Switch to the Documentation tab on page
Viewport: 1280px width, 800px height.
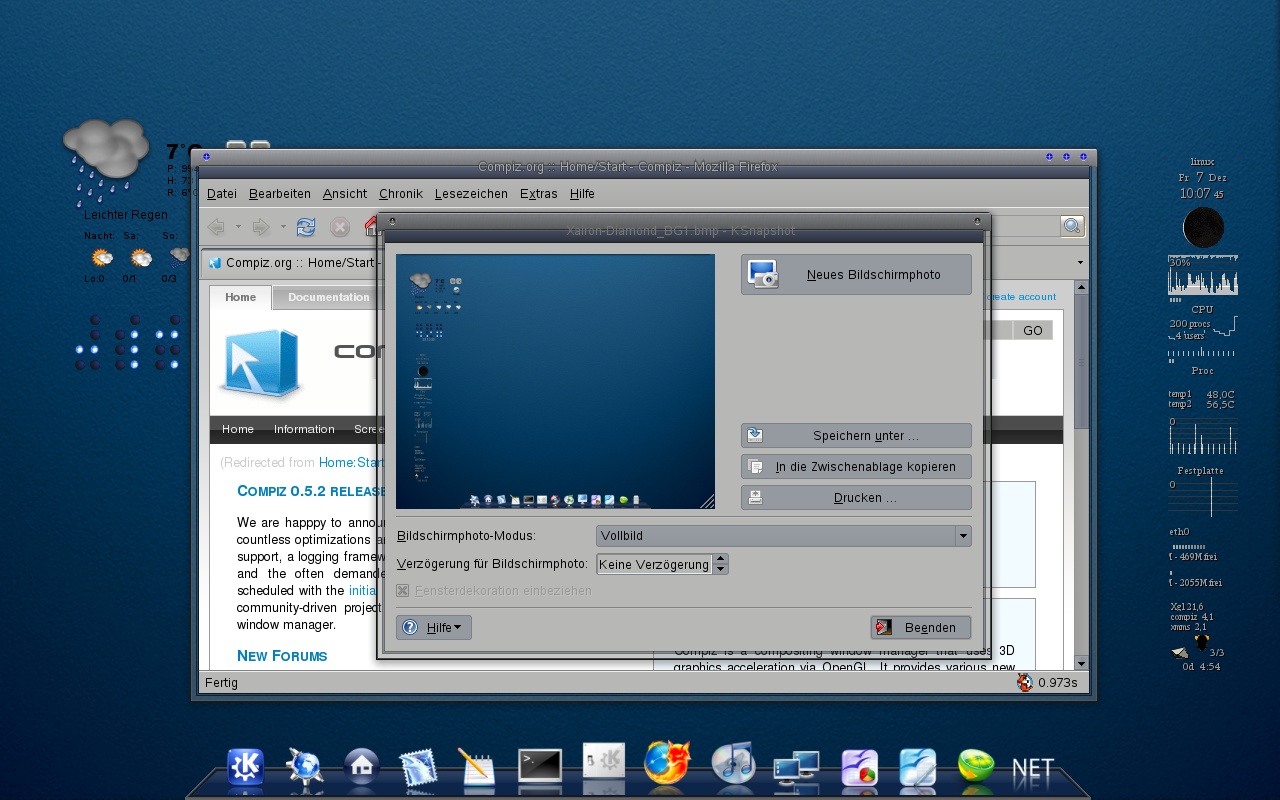tap(329, 297)
